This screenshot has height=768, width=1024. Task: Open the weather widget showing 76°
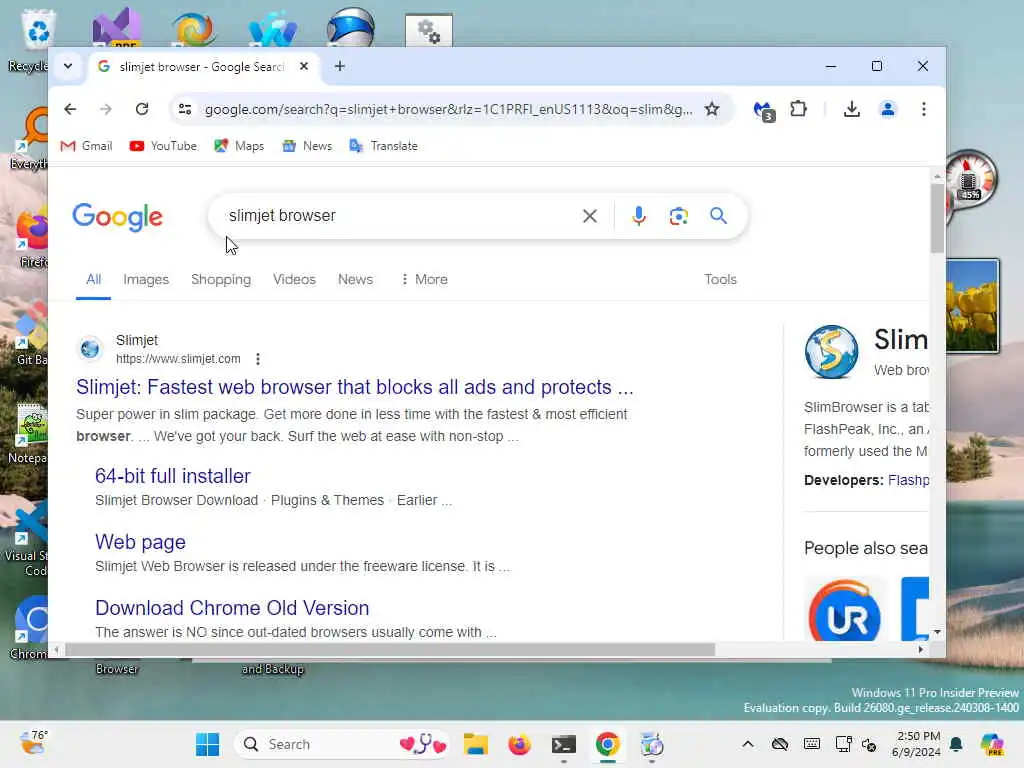[34, 743]
